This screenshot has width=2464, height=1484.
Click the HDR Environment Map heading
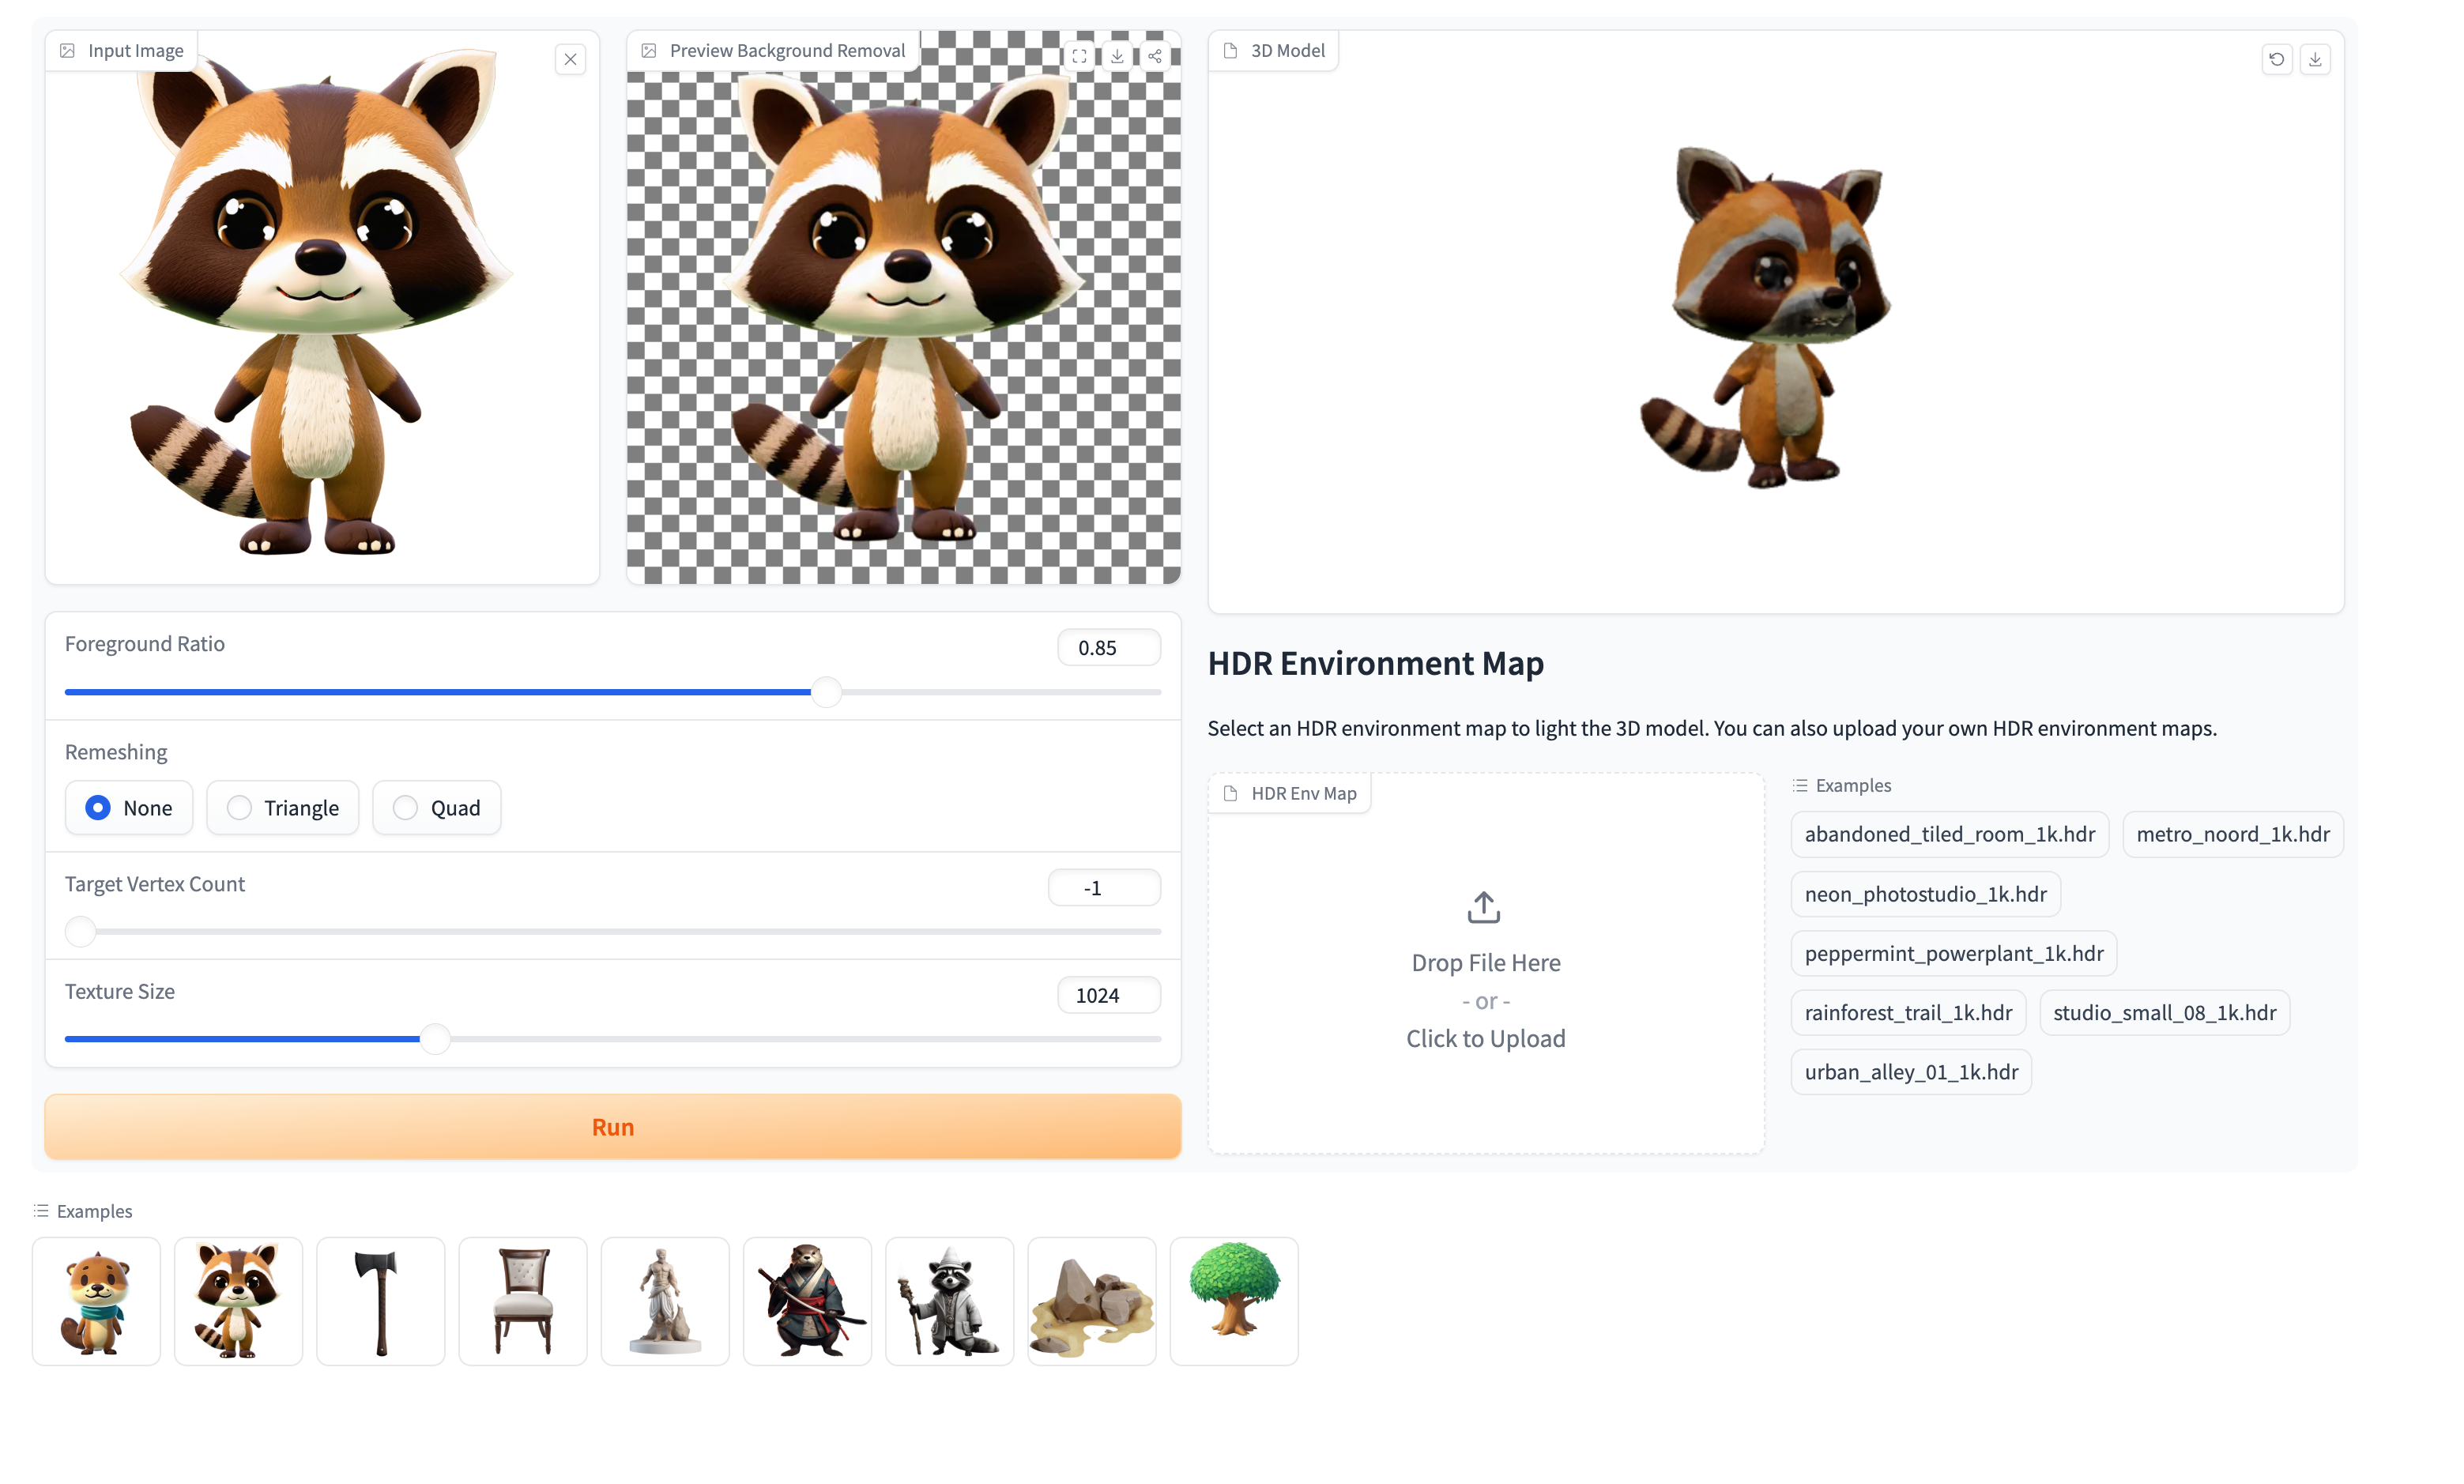click(1375, 664)
